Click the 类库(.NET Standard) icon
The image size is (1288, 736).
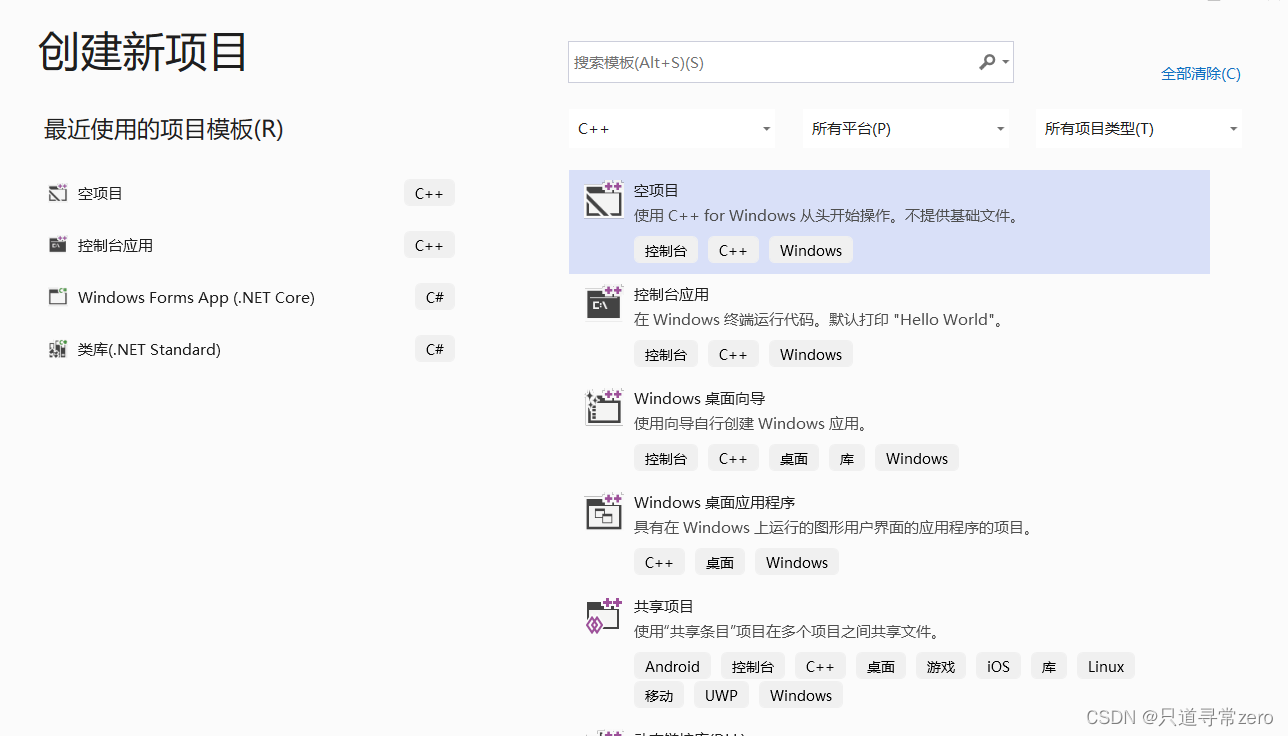(x=57, y=349)
